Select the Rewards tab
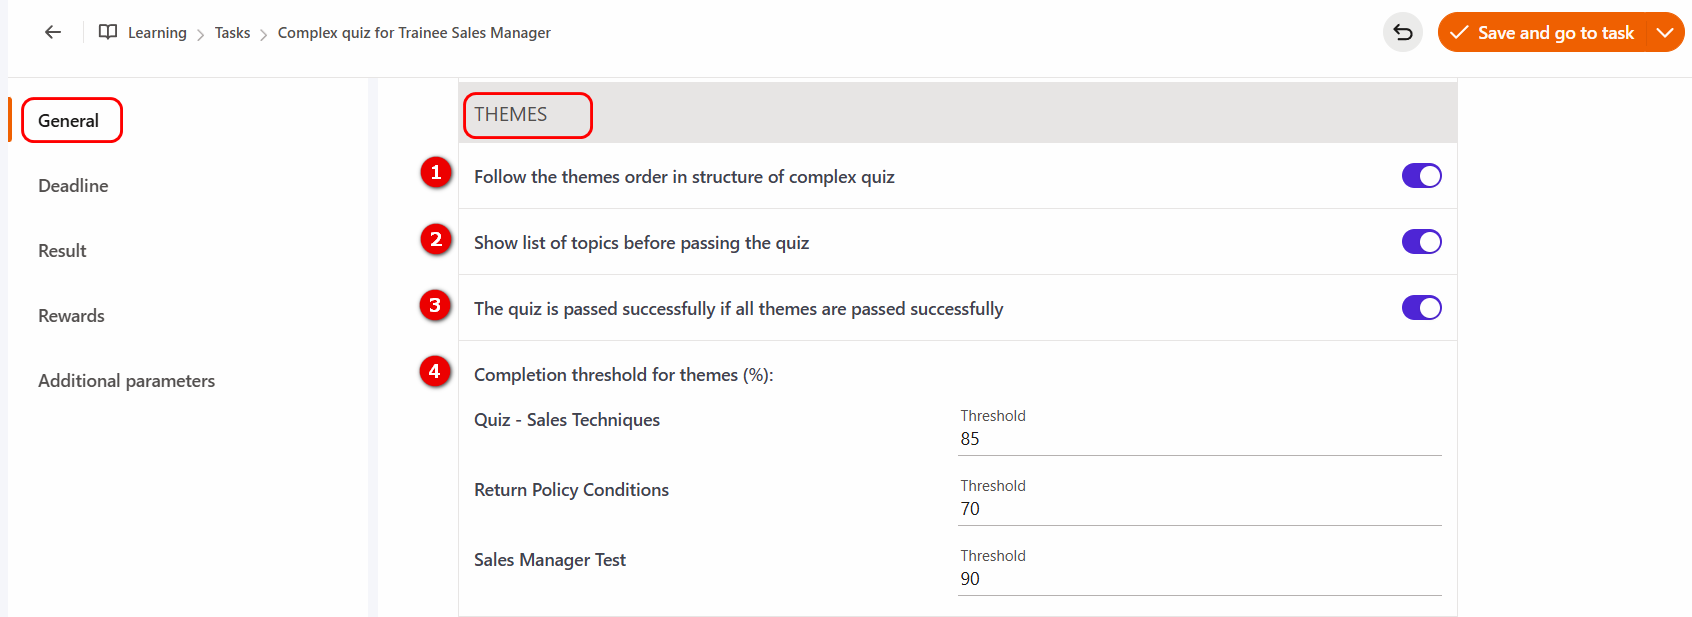1692x617 pixels. tap(71, 316)
